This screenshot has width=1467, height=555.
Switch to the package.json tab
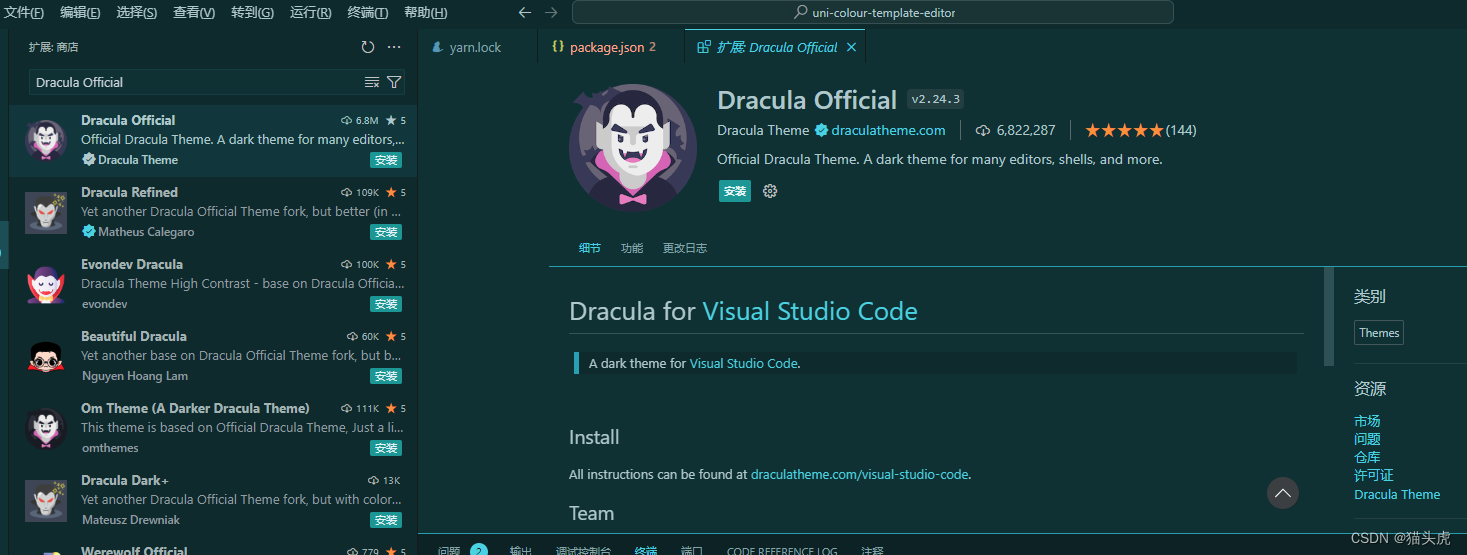point(606,47)
